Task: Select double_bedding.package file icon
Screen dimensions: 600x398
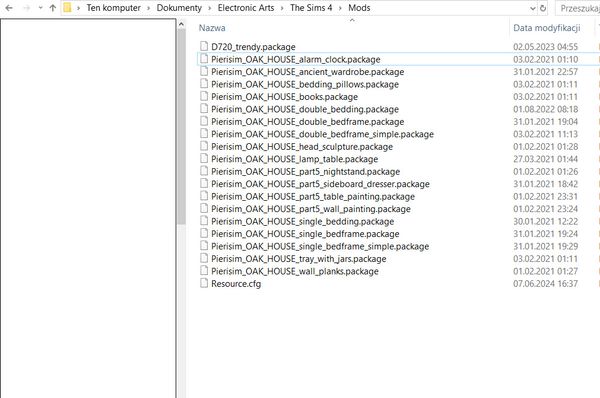Action: (204, 109)
